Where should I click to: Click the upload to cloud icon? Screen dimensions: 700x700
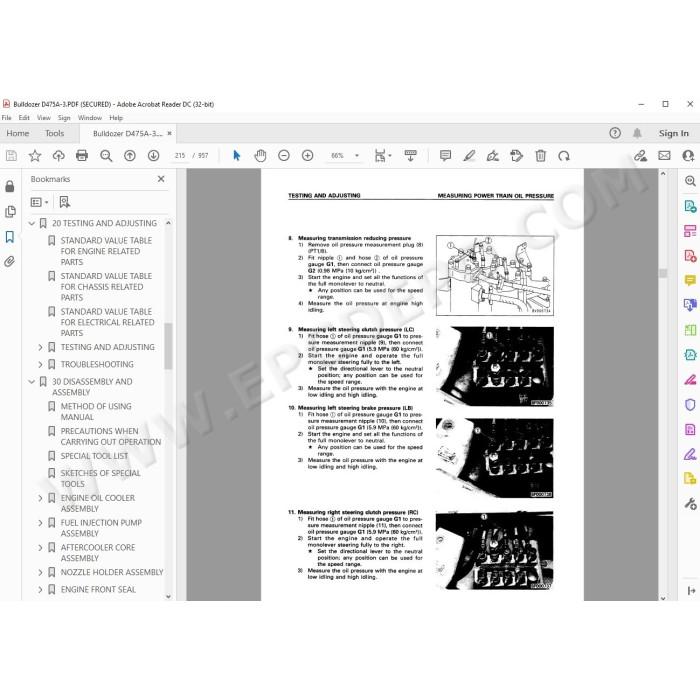58,156
